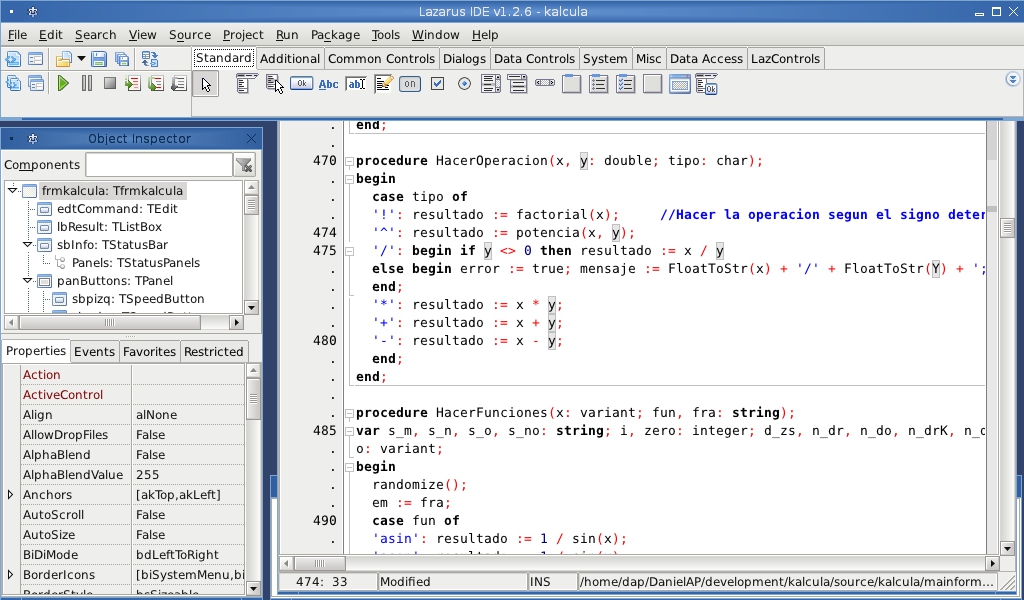Viewport: 1024px width, 600px height.
Task: Open the recent files dropdown arrow beside Open
Action: click(x=81, y=59)
